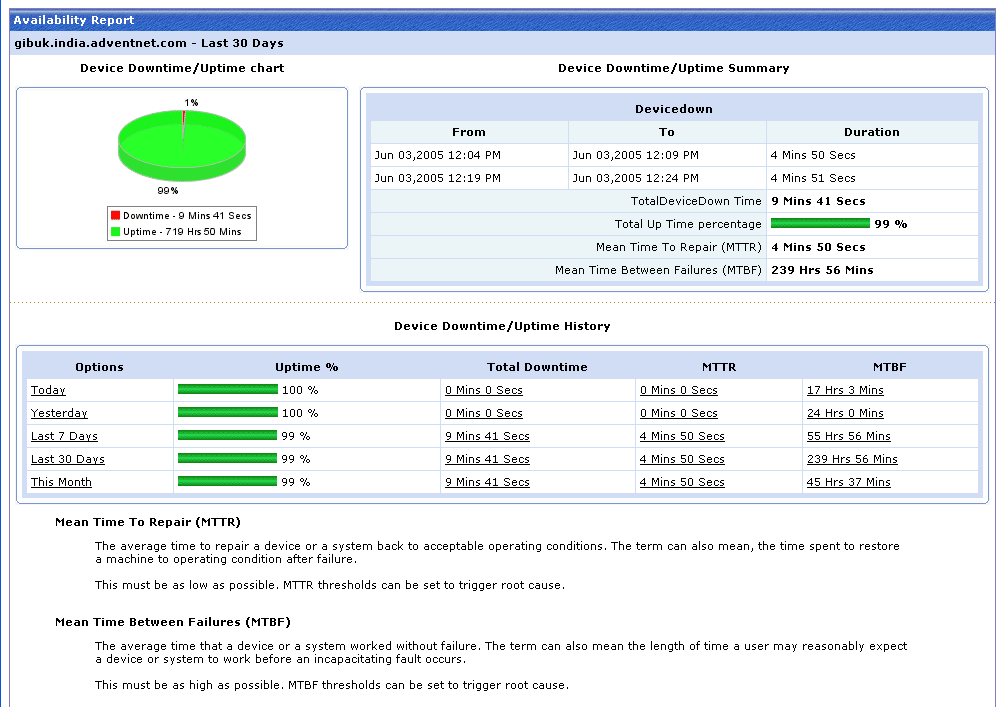
Task: Click the Uptime % column header
Action: click(306, 367)
